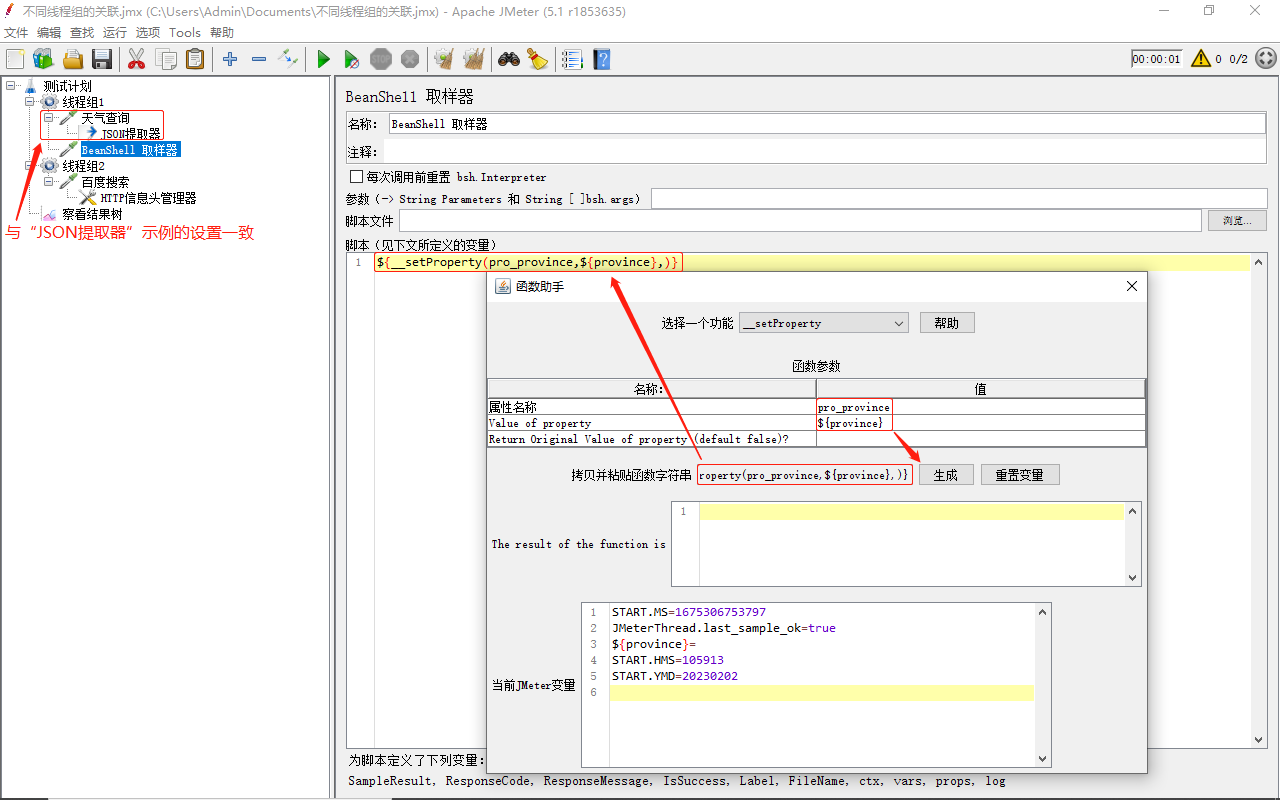Screen dimensions: 1280x800
Task: Click the Paste clipboard icon
Action: 195,59
